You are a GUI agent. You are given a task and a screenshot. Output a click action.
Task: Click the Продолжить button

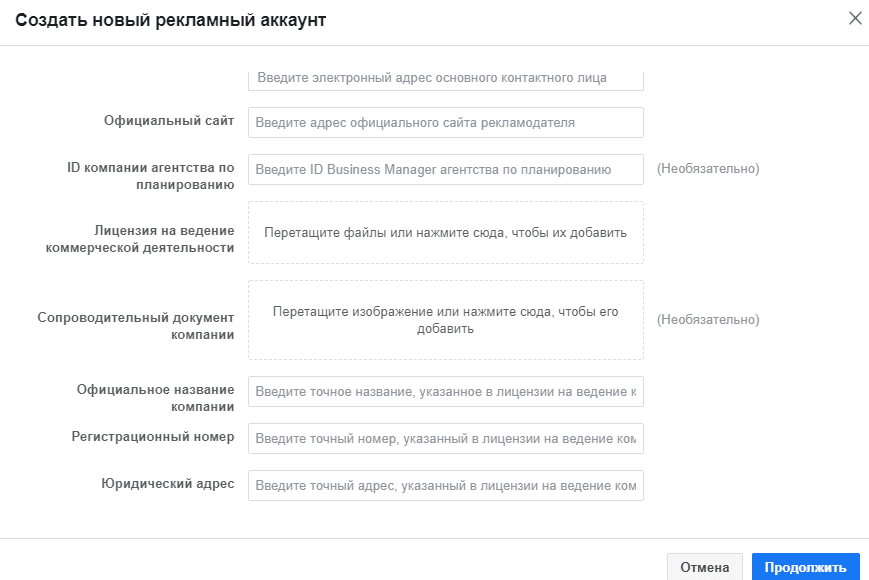[x=805, y=567]
